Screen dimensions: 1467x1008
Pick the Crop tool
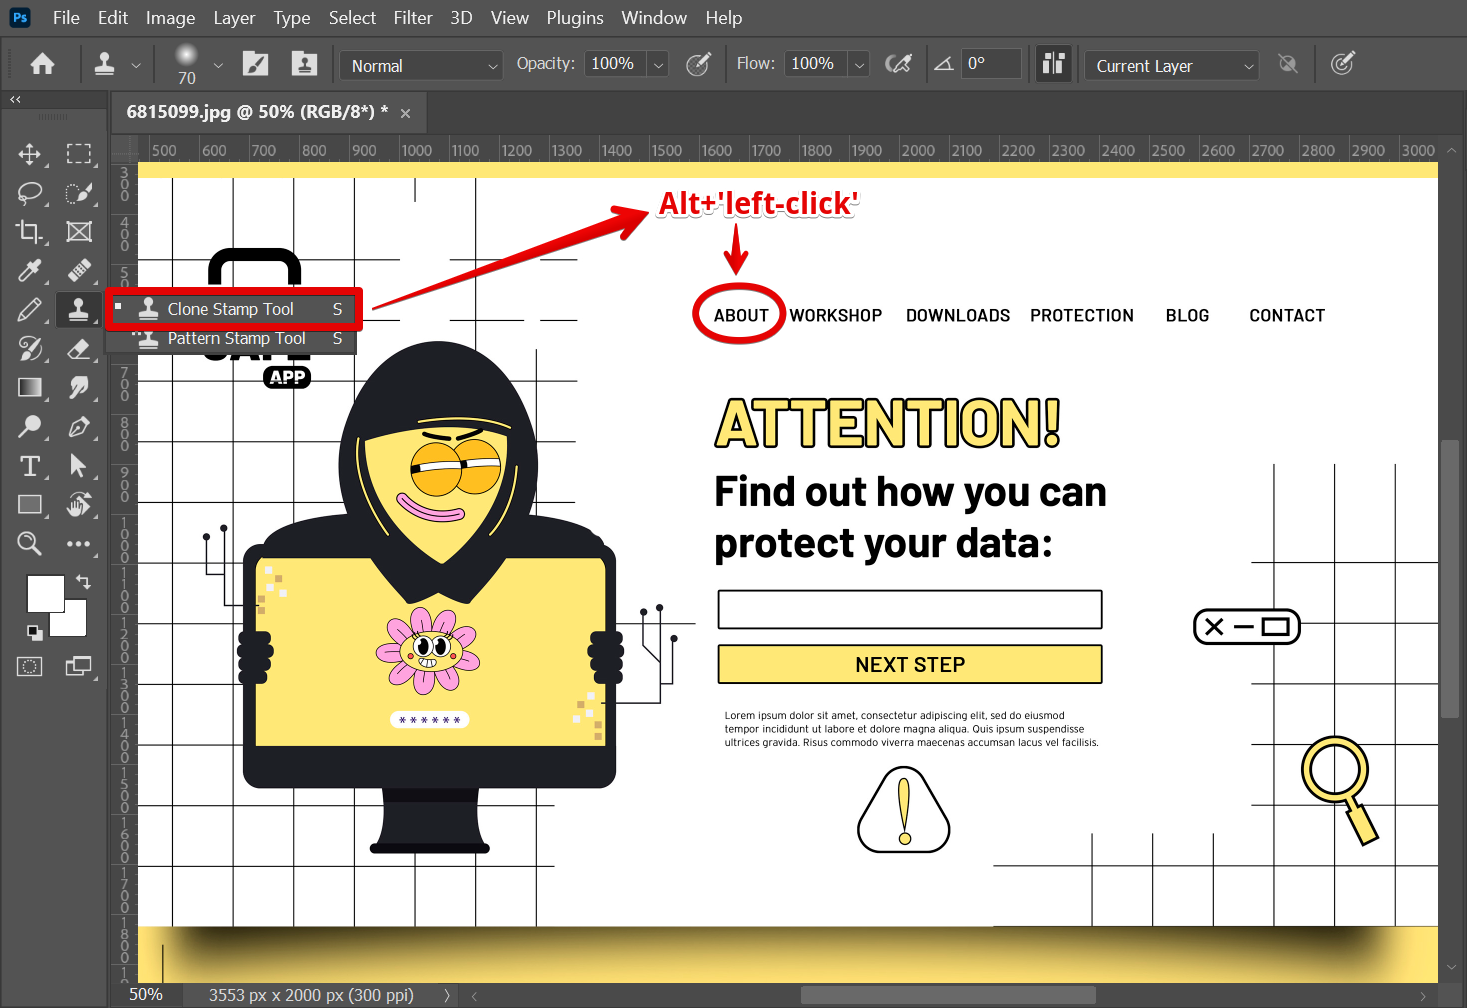(x=29, y=232)
